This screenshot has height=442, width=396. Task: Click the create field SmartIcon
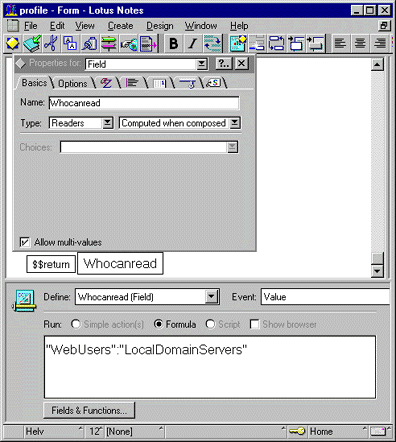pos(296,44)
